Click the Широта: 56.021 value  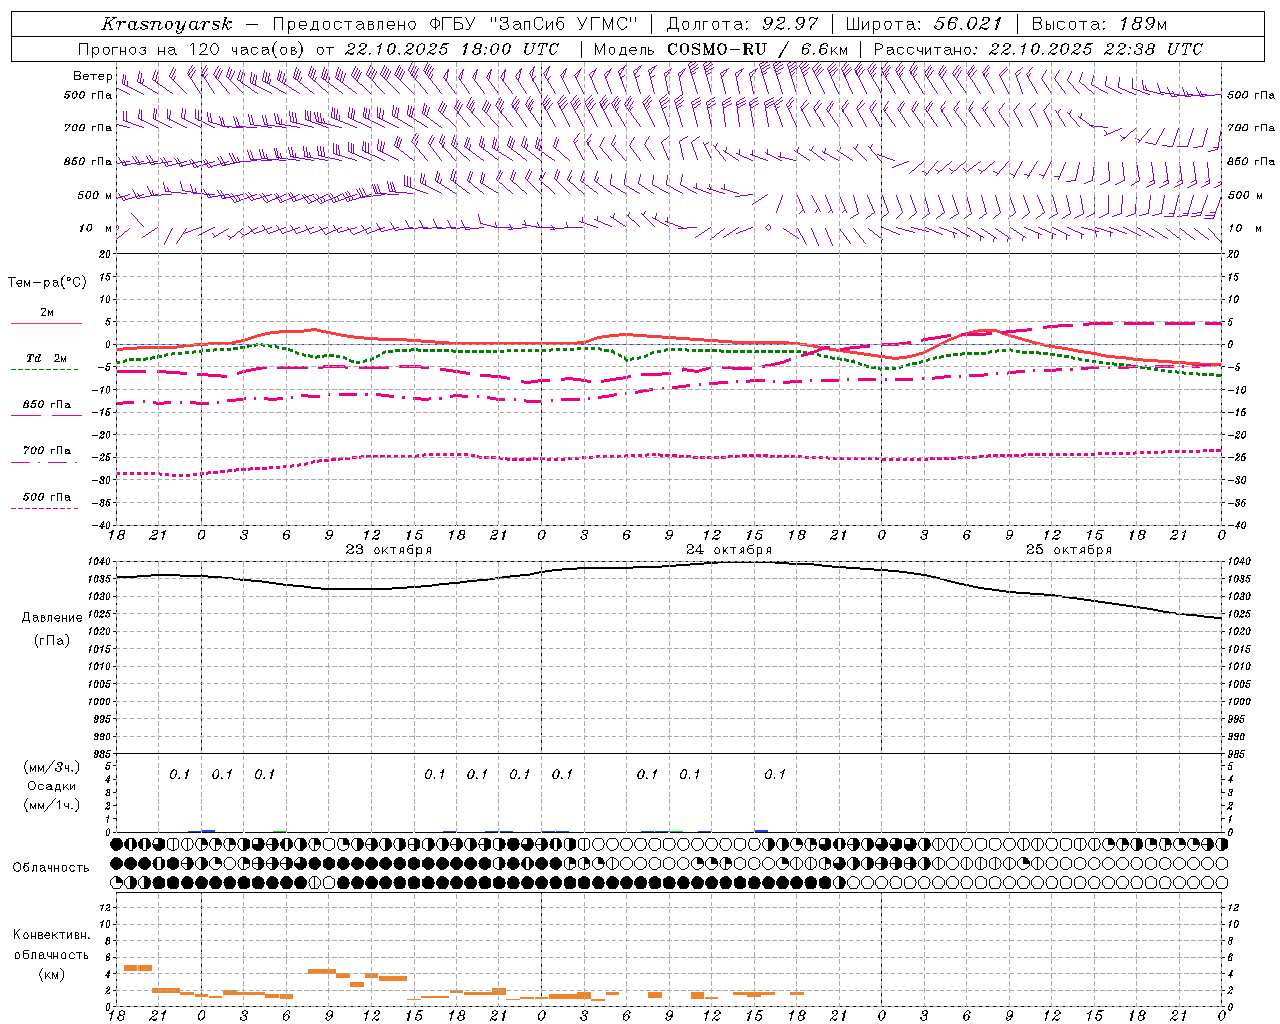[x=924, y=24]
